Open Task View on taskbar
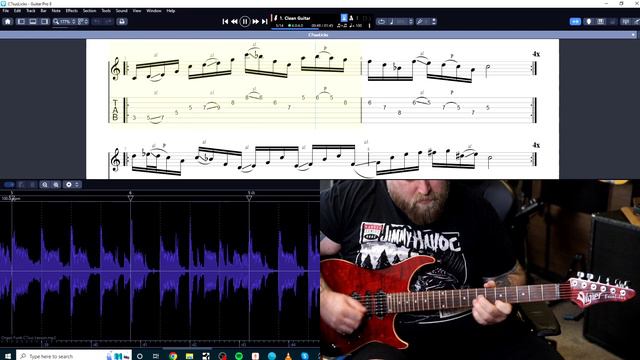The height and width of the screenshot is (360, 640). (x=156, y=356)
